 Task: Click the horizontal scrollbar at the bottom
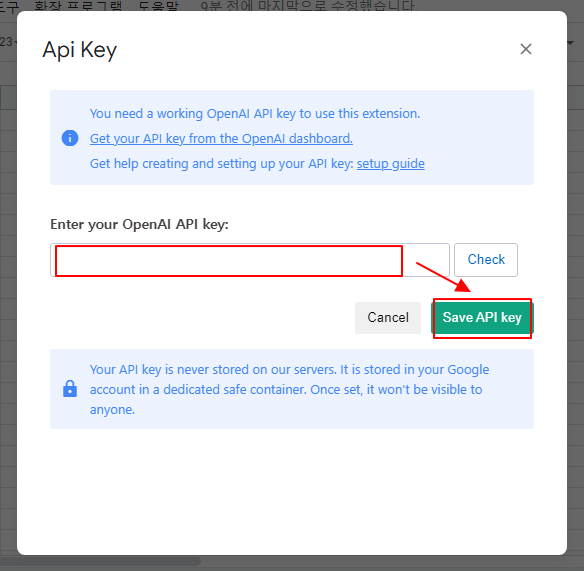click(101, 561)
